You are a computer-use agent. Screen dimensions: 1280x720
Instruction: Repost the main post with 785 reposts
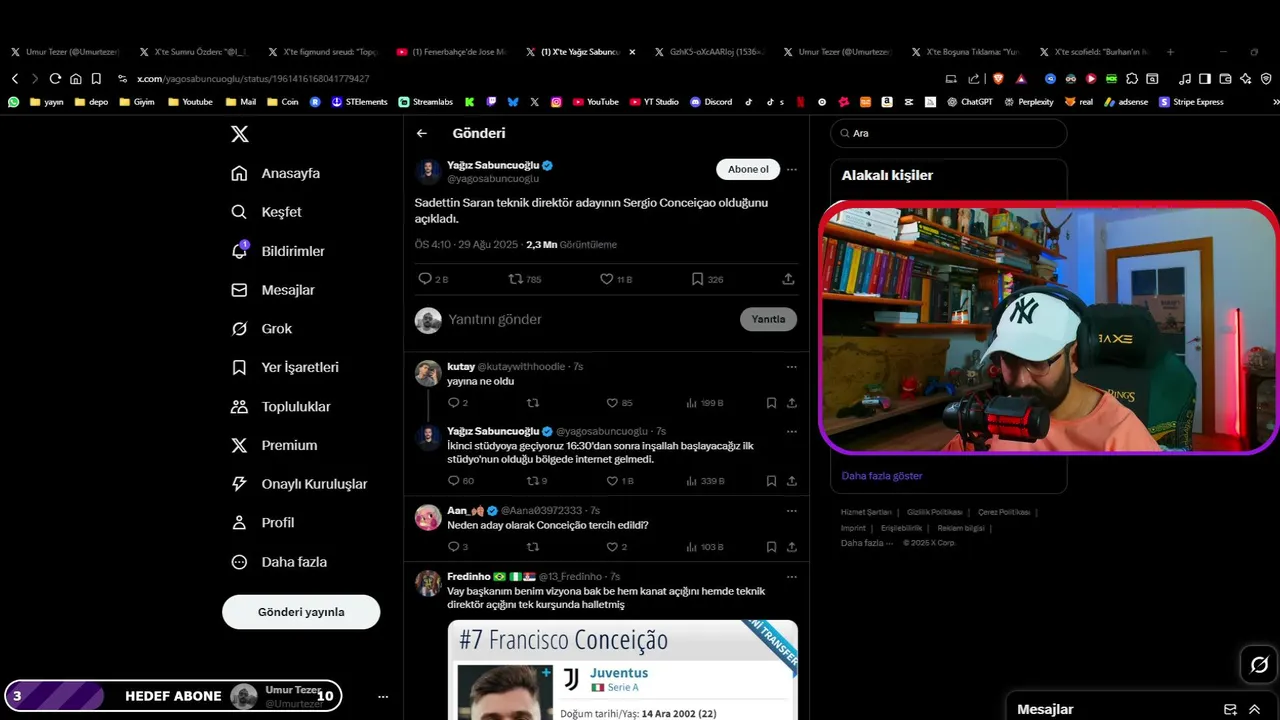(516, 279)
